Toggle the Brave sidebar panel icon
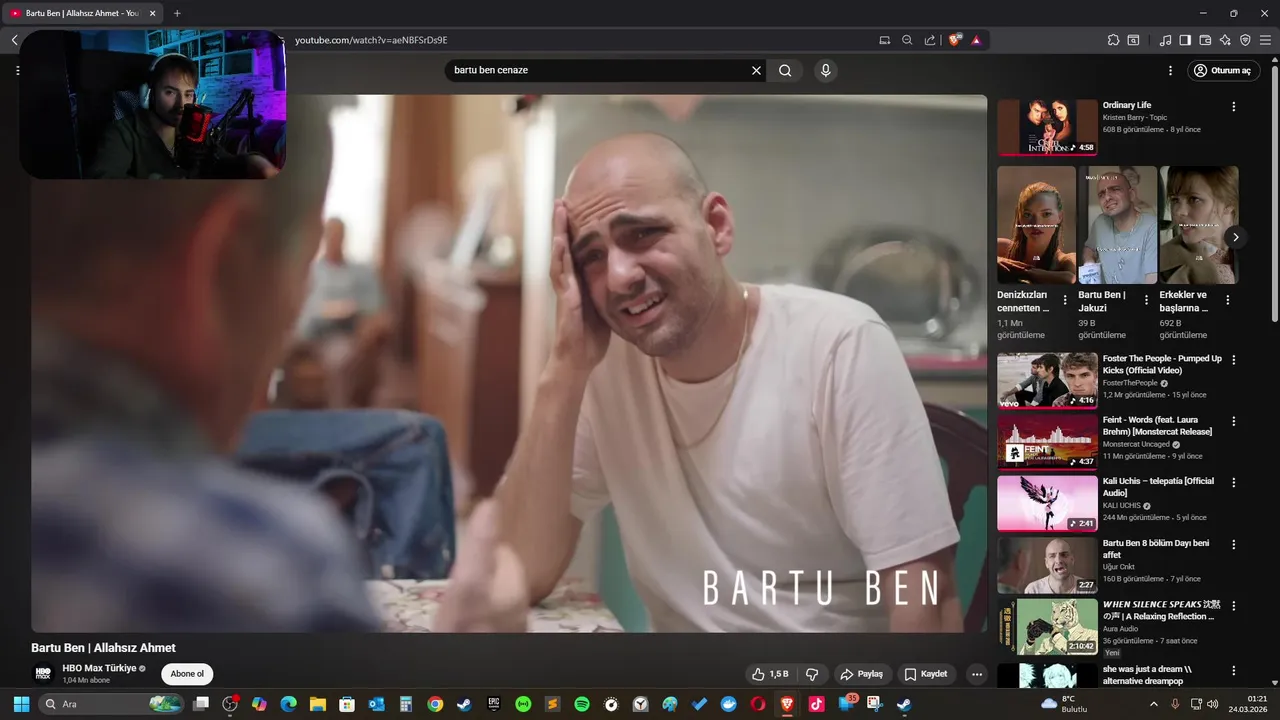The width and height of the screenshot is (1280, 720). [1185, 40]
